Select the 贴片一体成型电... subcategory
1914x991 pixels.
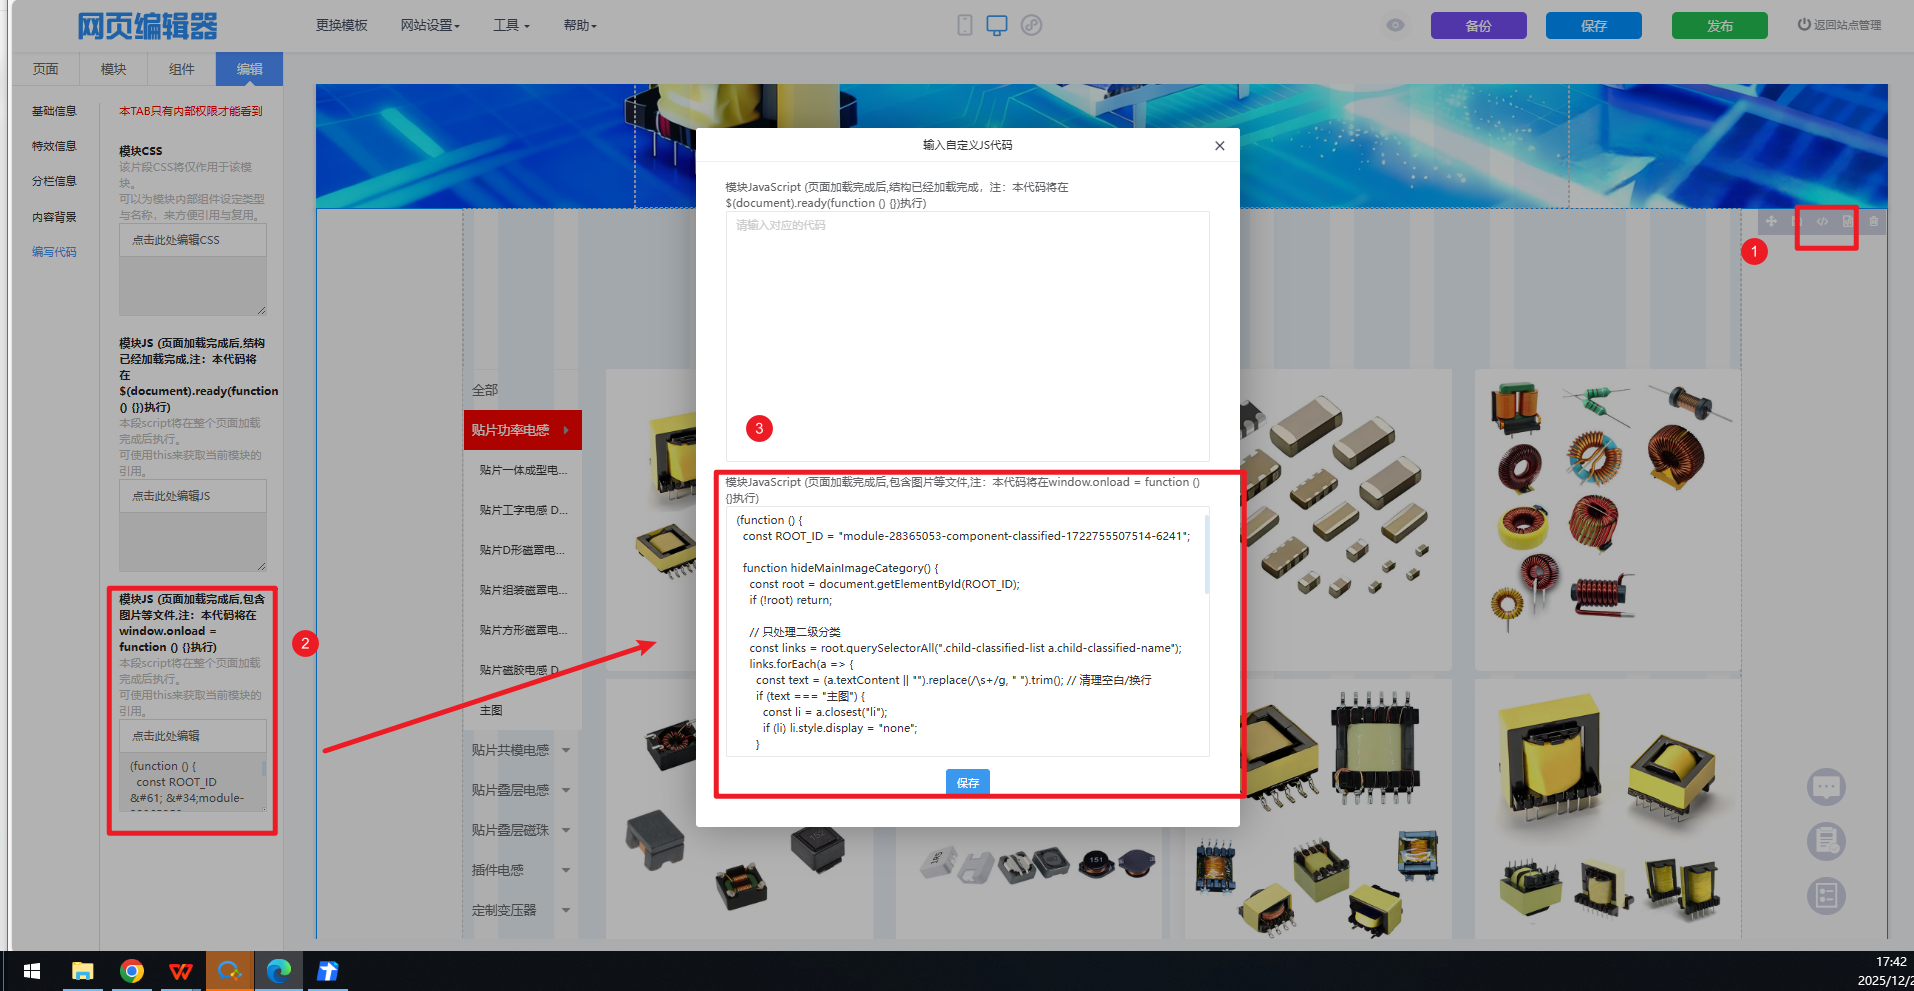point(523,470)
